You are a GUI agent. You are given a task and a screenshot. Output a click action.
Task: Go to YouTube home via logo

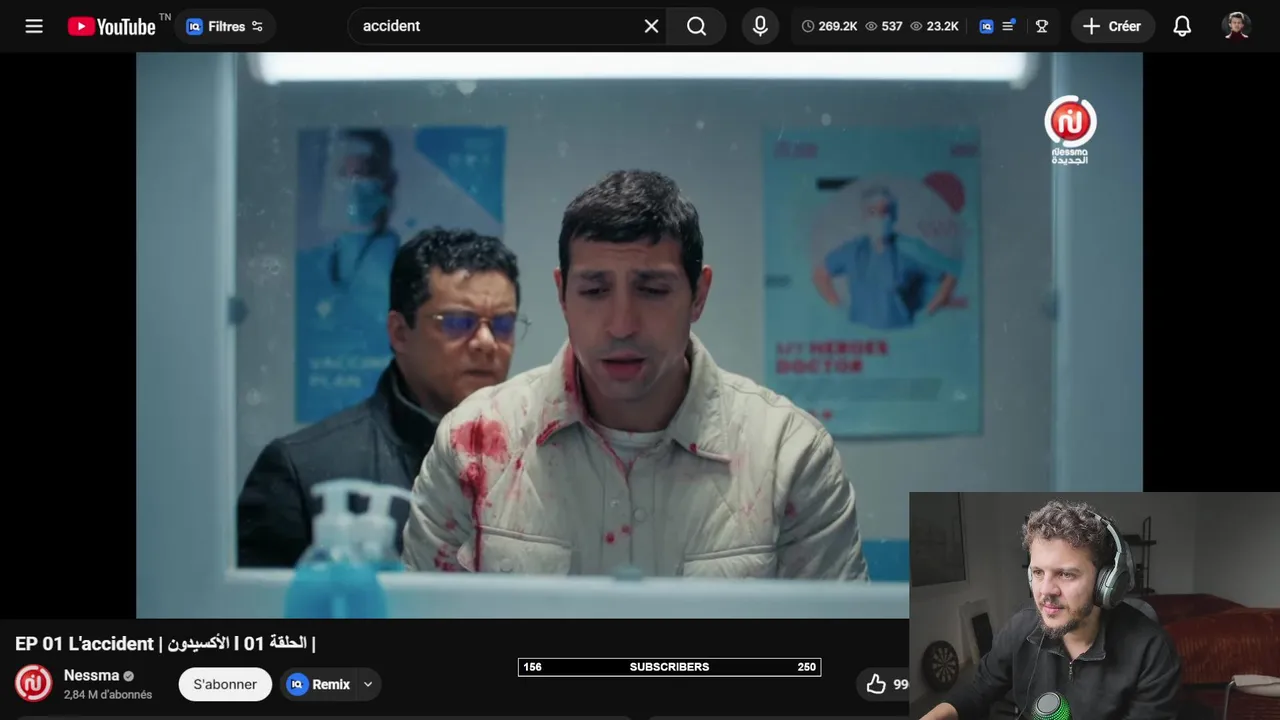click(x=112, y=26)
